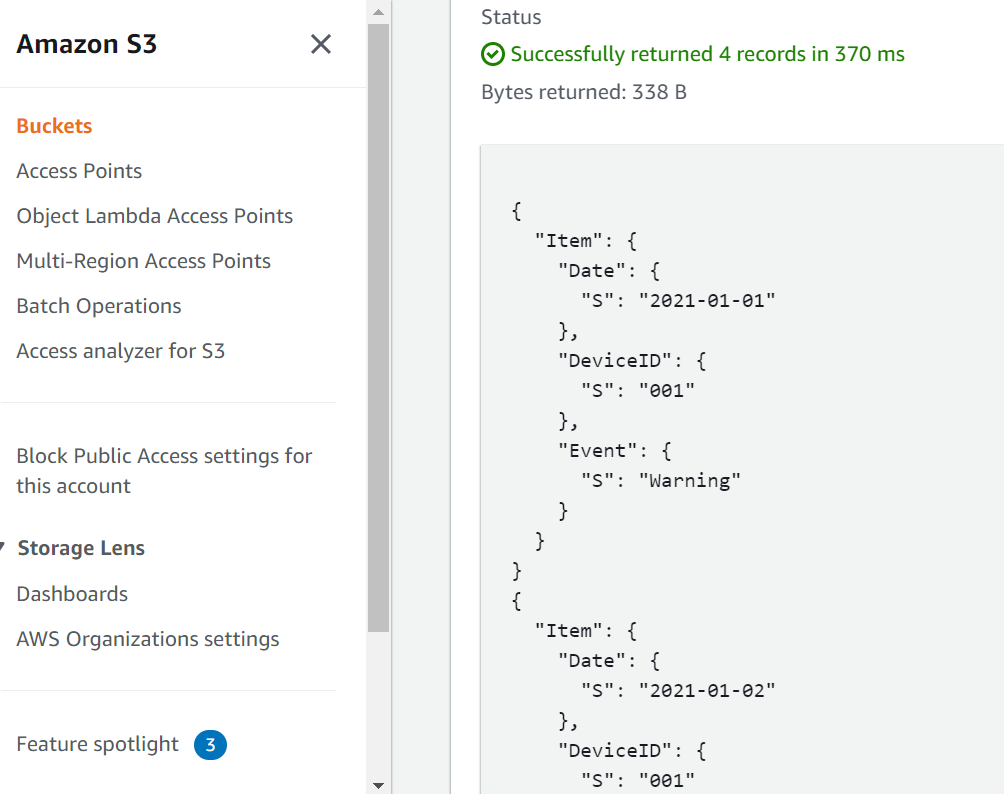1004x794 pixels.
Task: Click the "Warning" event value in results
Action: tap(694, 481)
